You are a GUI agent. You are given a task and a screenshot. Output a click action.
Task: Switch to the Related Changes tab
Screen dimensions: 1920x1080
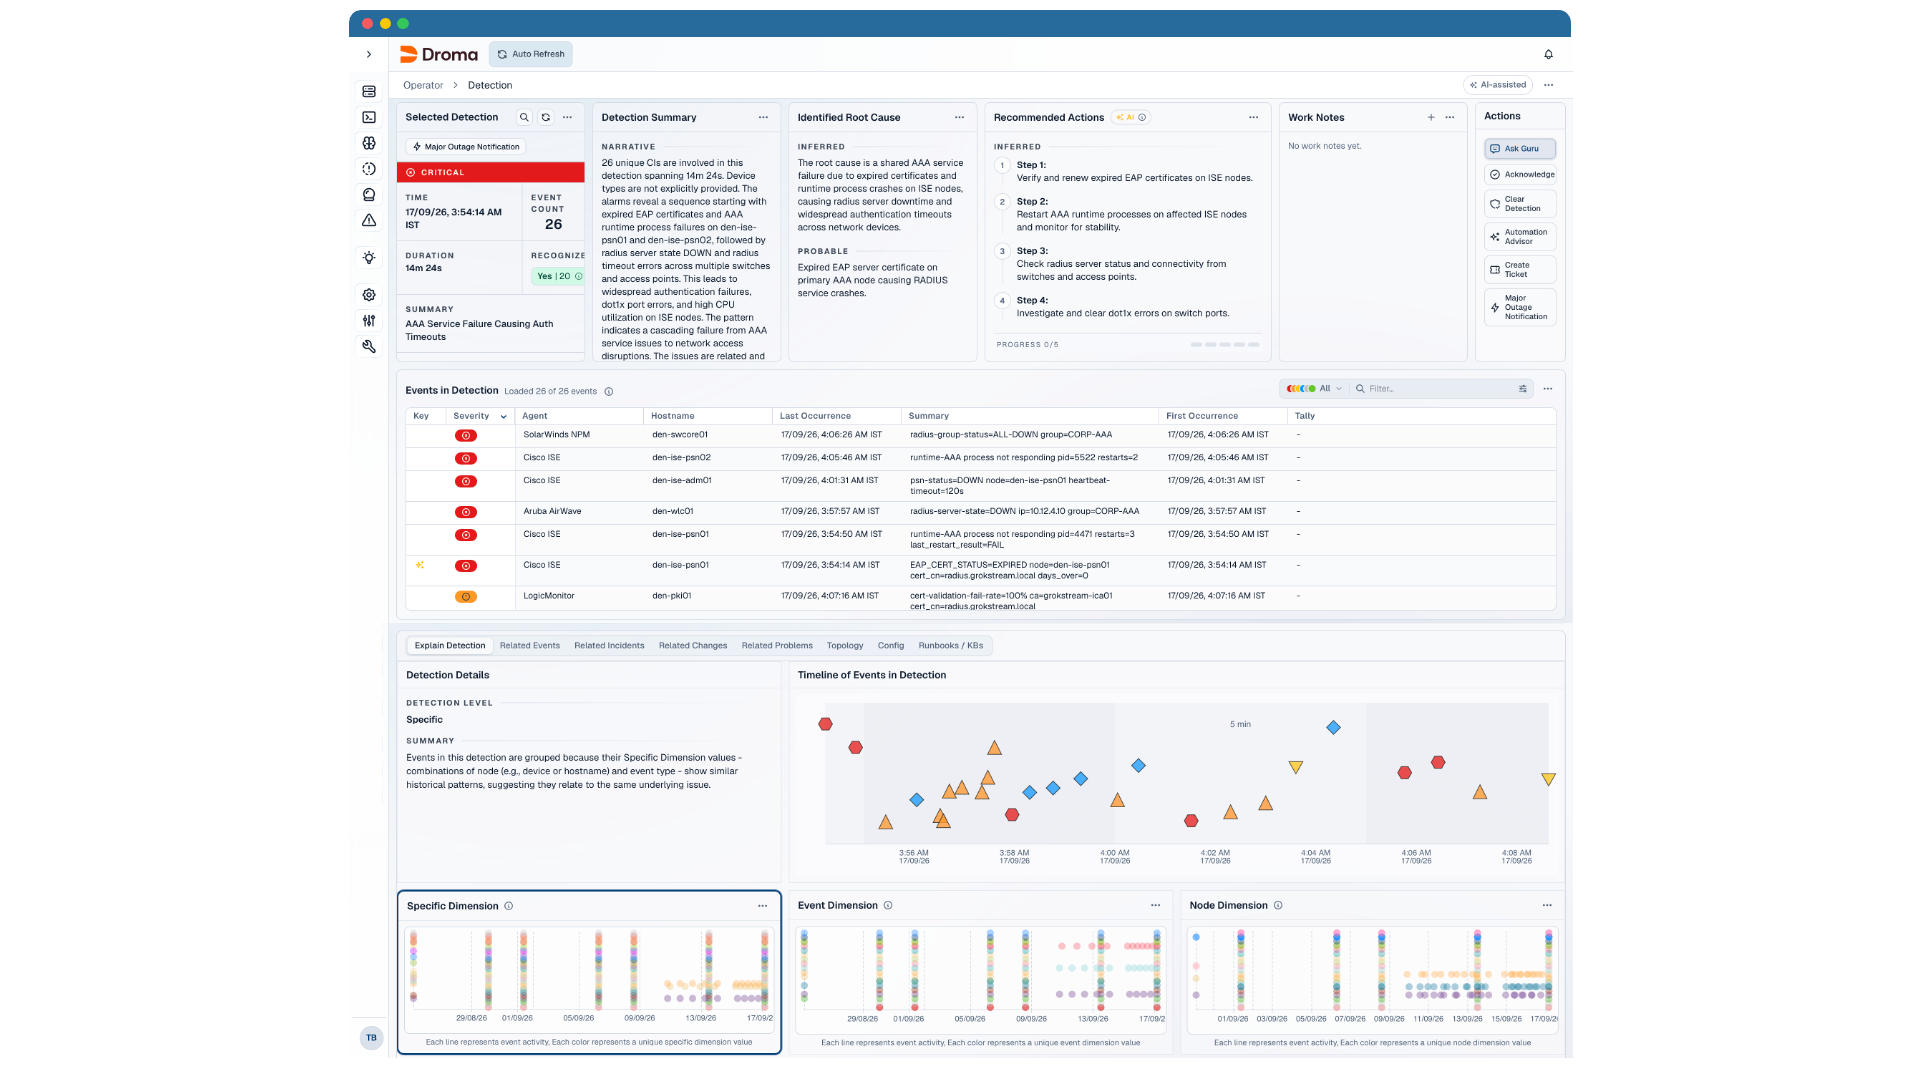tap(693, 645)
